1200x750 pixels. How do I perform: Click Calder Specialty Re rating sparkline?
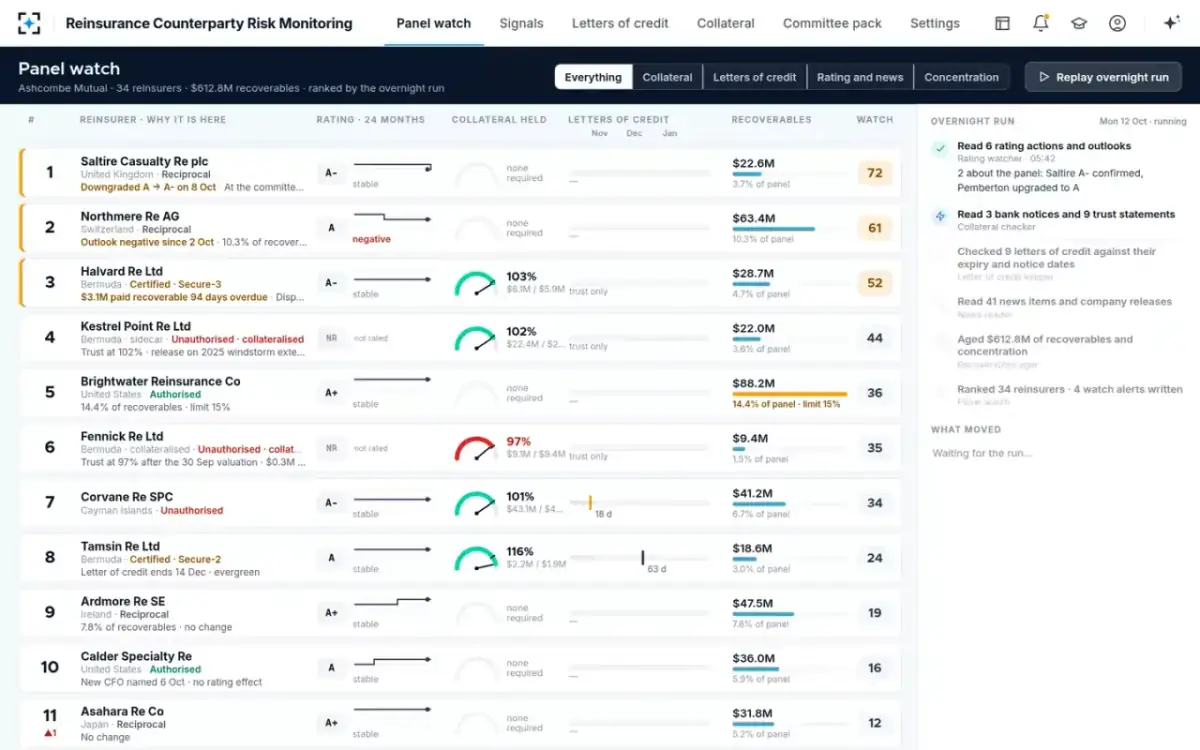[392, 661]
